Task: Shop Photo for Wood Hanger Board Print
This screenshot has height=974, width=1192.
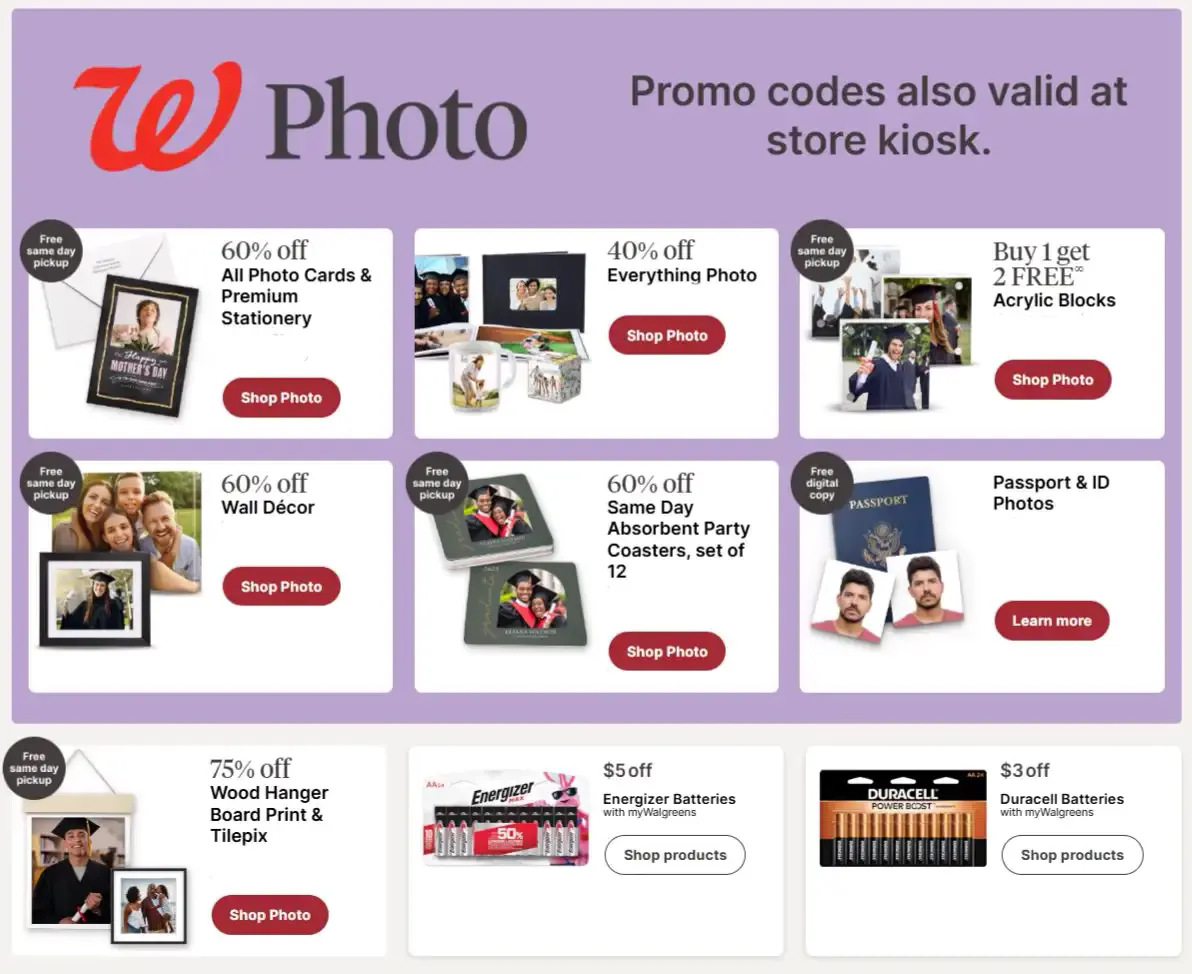Action: pyautogui.click(x=270, y=915)
